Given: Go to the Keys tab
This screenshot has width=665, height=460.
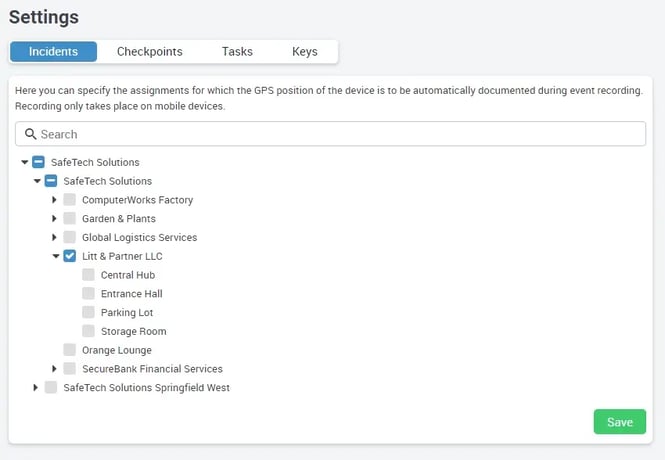Looking at the screenshot, I should point(305,51).
